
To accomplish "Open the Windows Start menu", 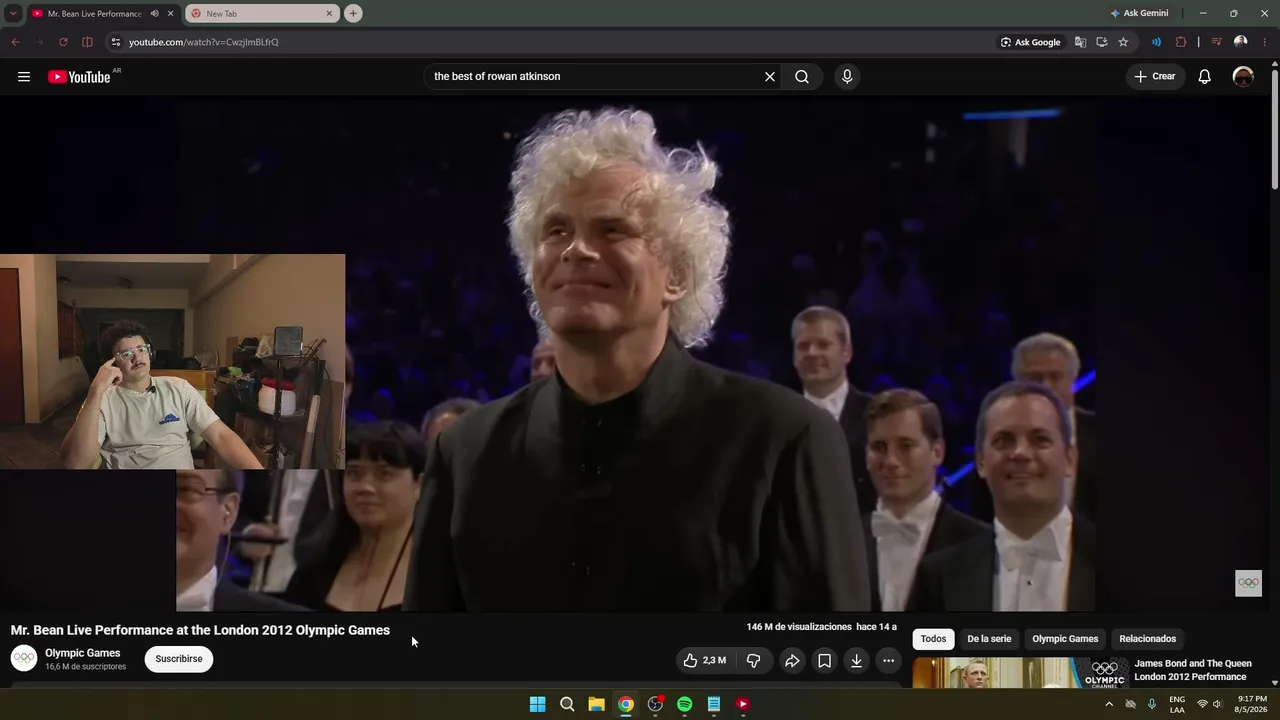I will pos(538,704).
